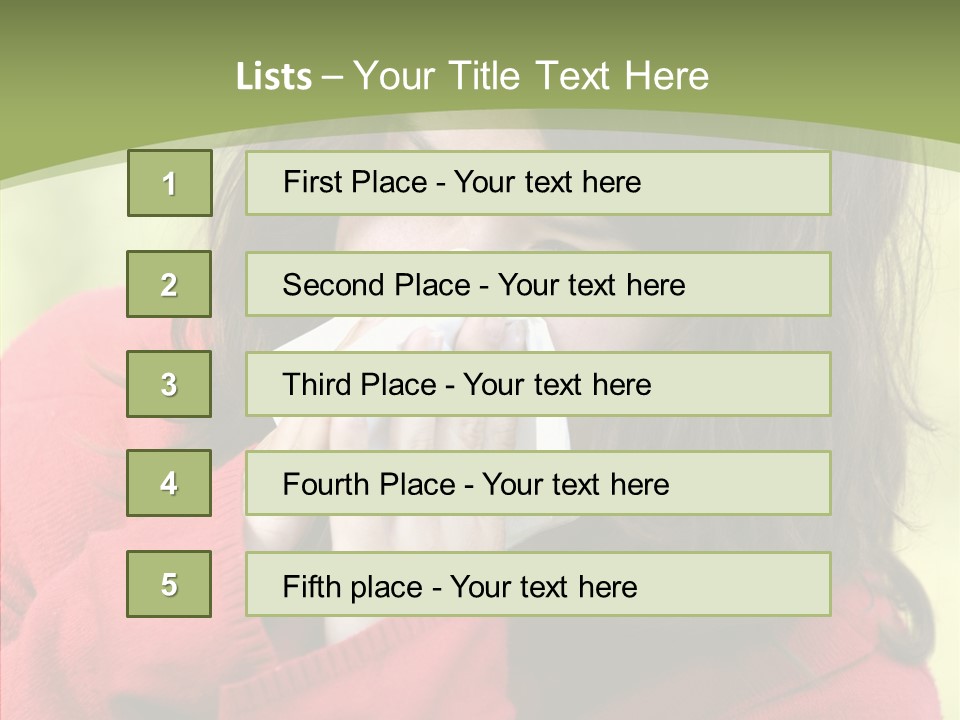Select the First Place text bar
960x720 pixels.
(x=538, y=183)
